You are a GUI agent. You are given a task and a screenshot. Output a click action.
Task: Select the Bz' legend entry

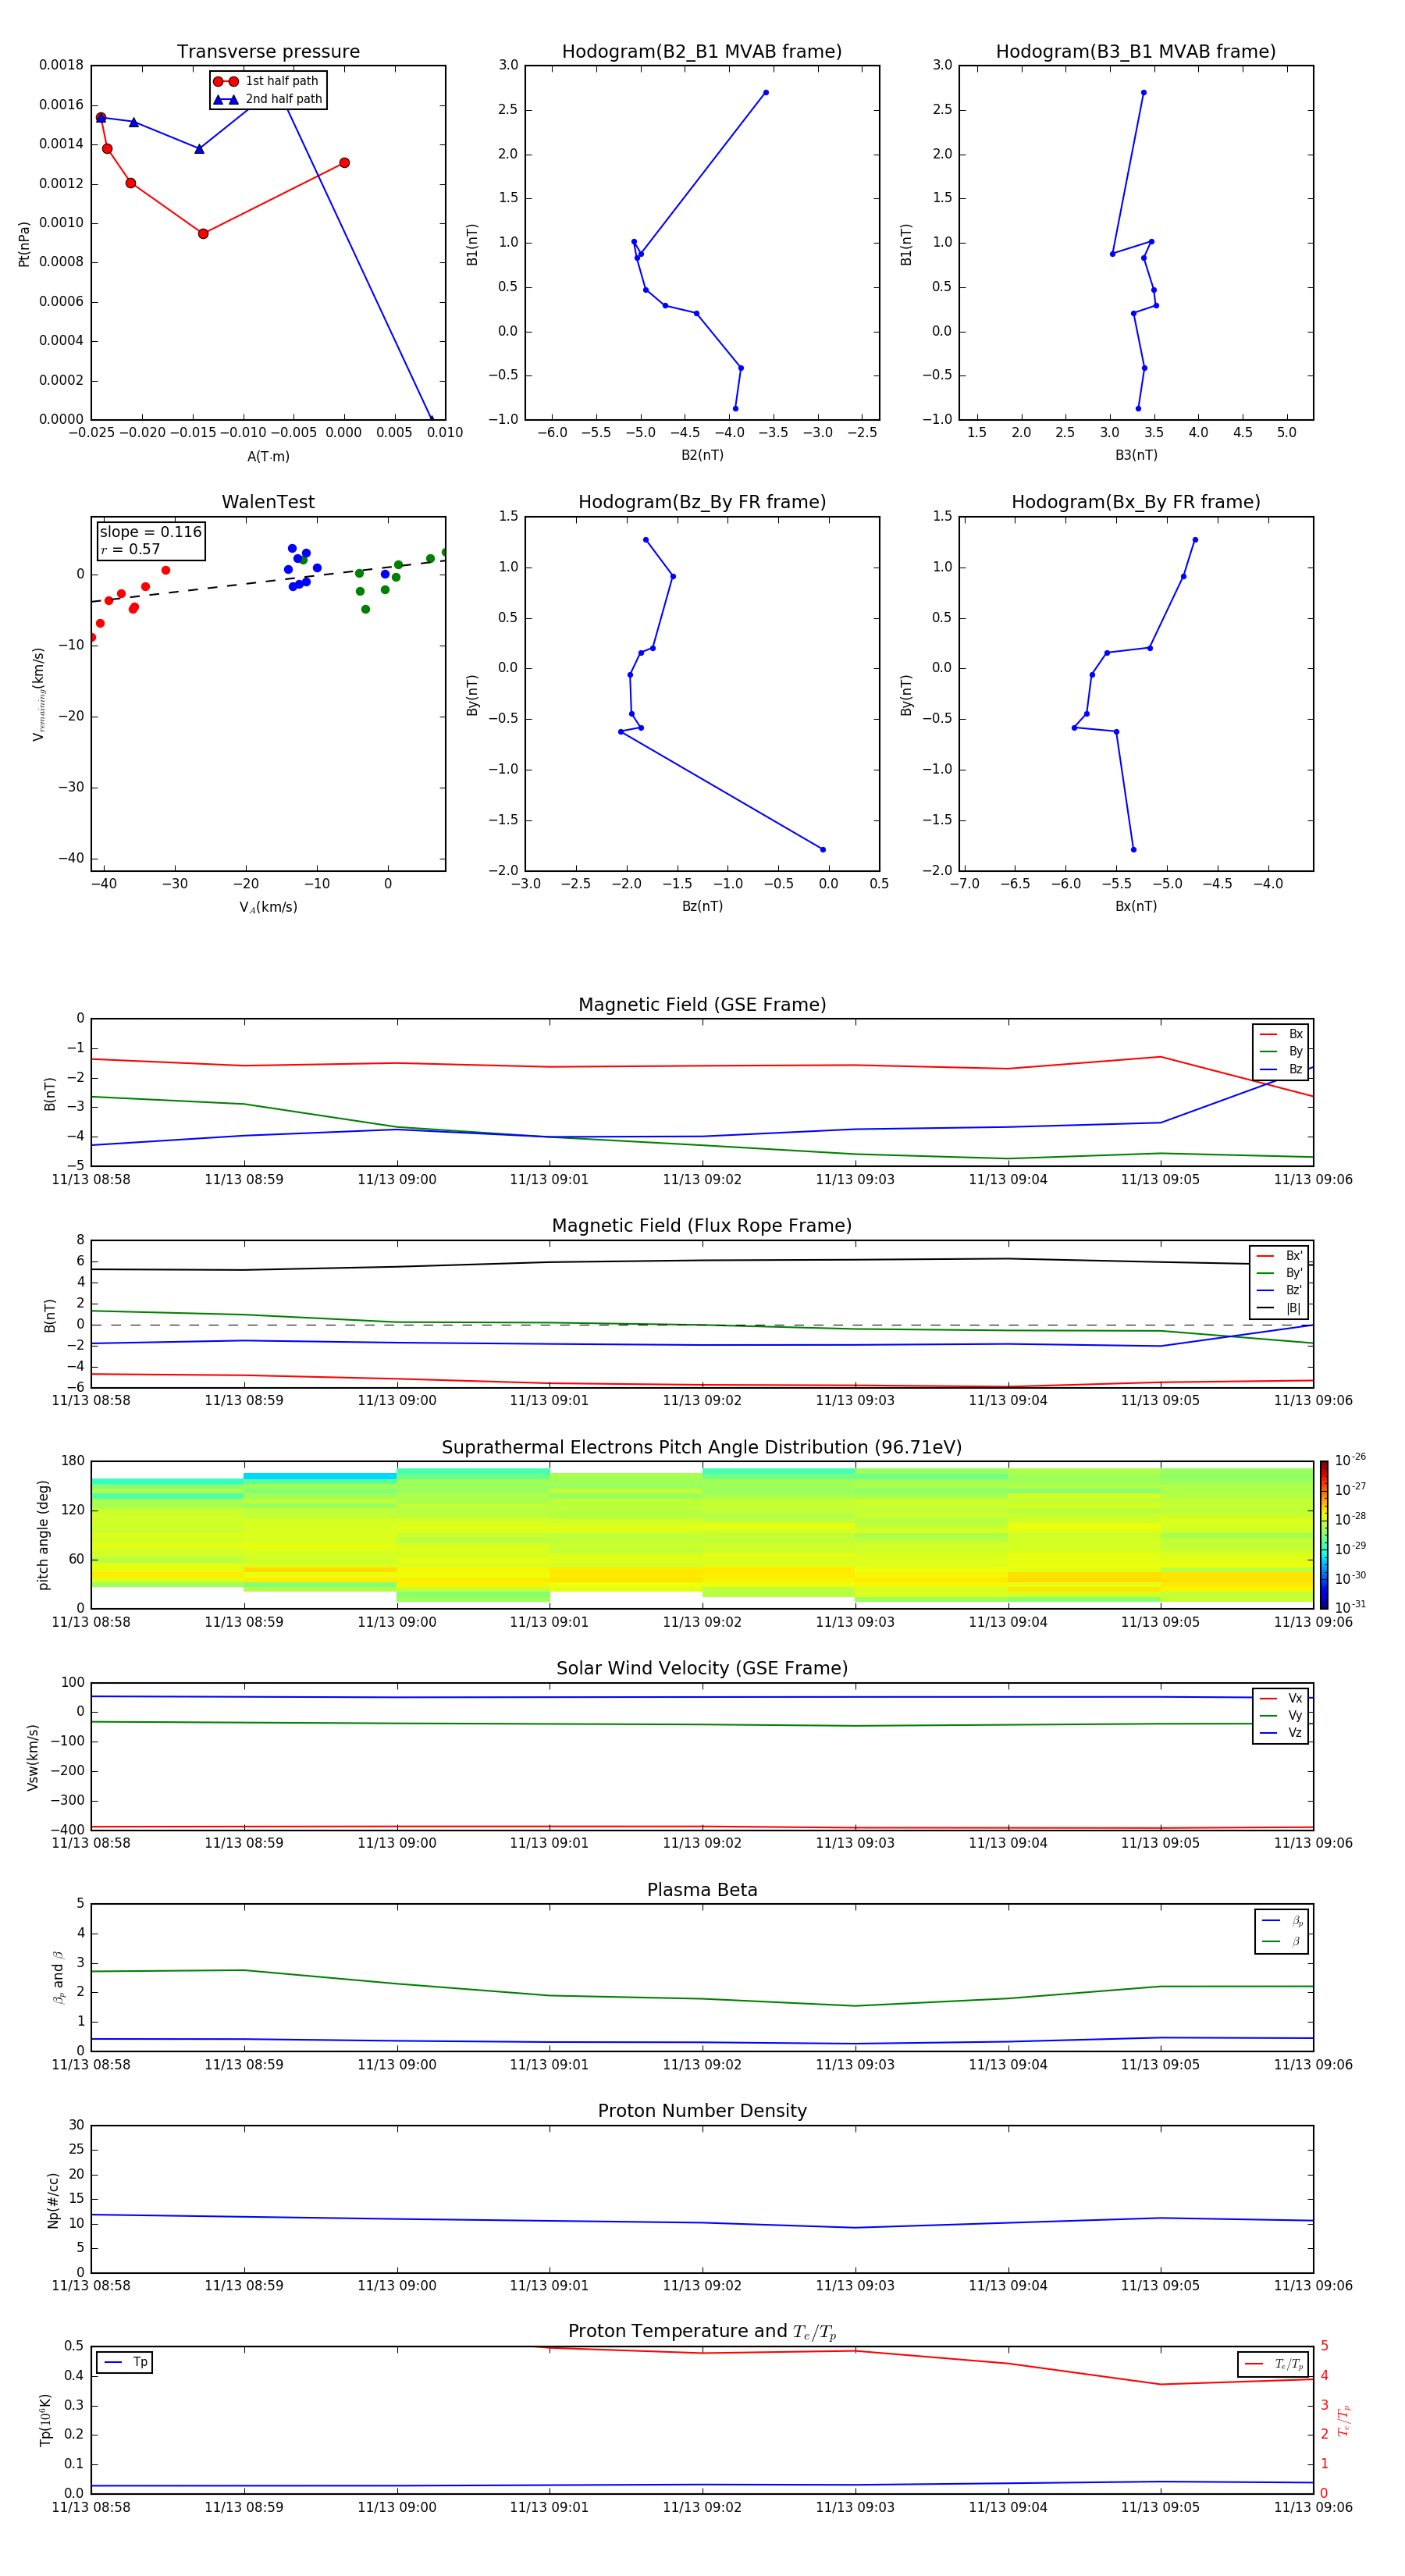(1280, 1290)
